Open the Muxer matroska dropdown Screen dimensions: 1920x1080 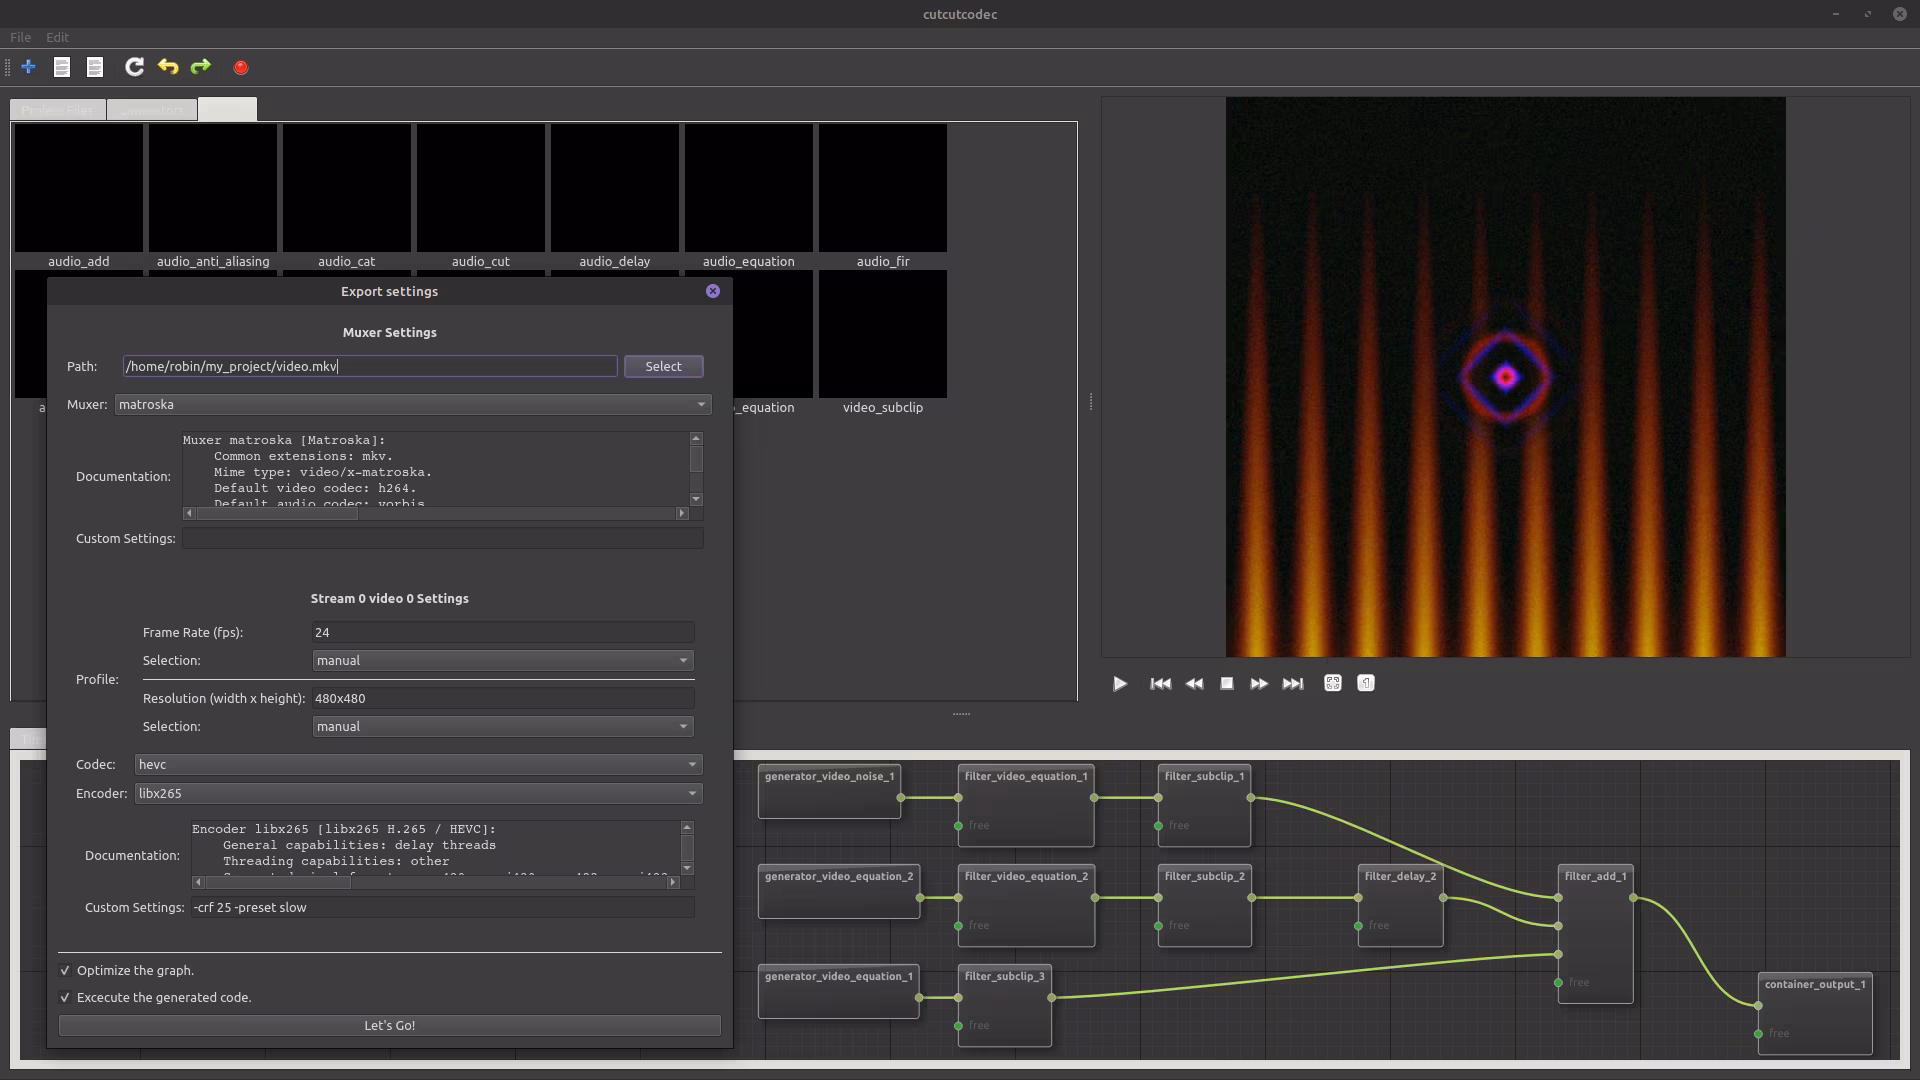[413, 405]
